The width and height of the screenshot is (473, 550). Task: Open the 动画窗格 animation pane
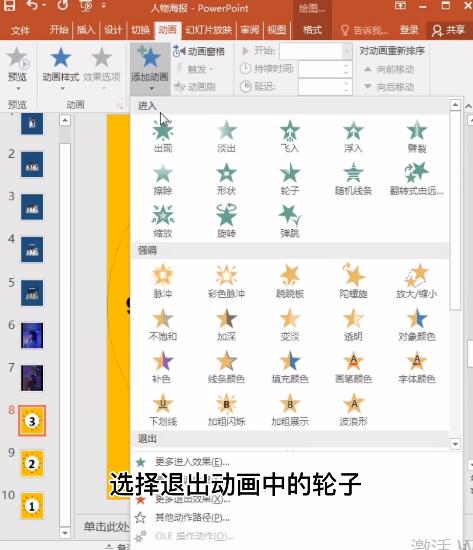click(199, 52)
